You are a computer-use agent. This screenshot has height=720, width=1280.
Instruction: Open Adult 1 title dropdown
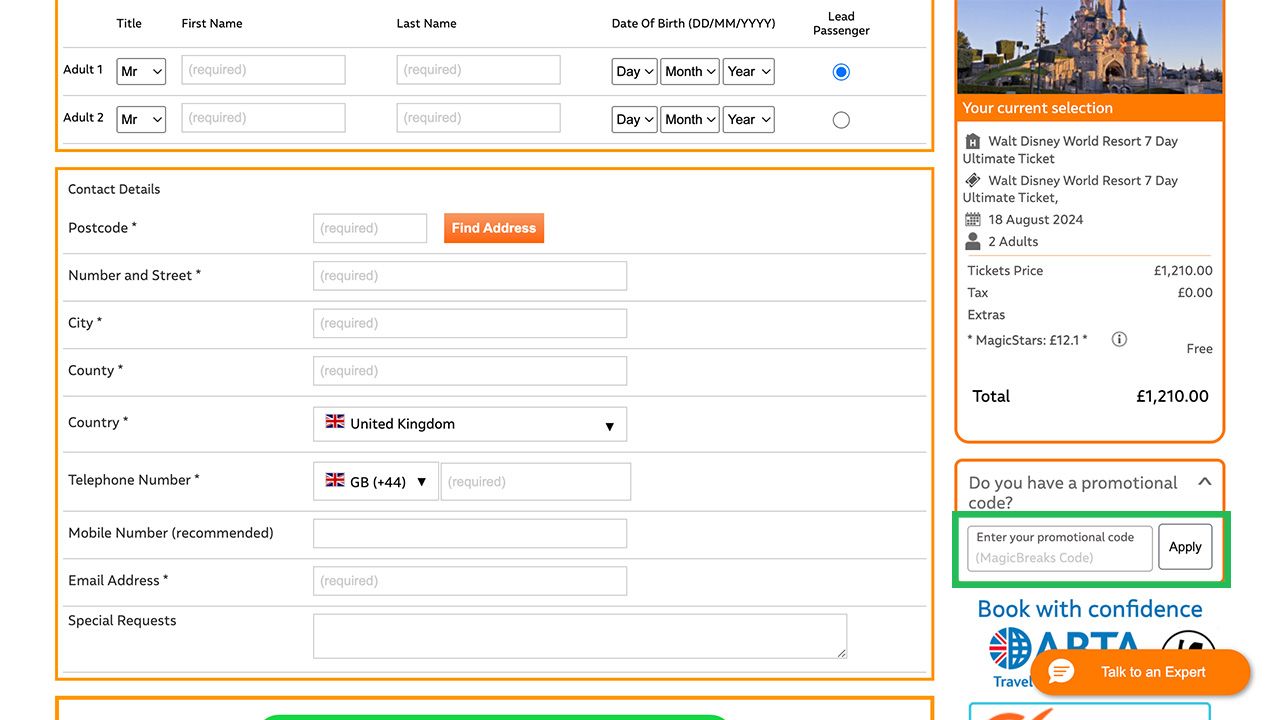pos(141,71)
